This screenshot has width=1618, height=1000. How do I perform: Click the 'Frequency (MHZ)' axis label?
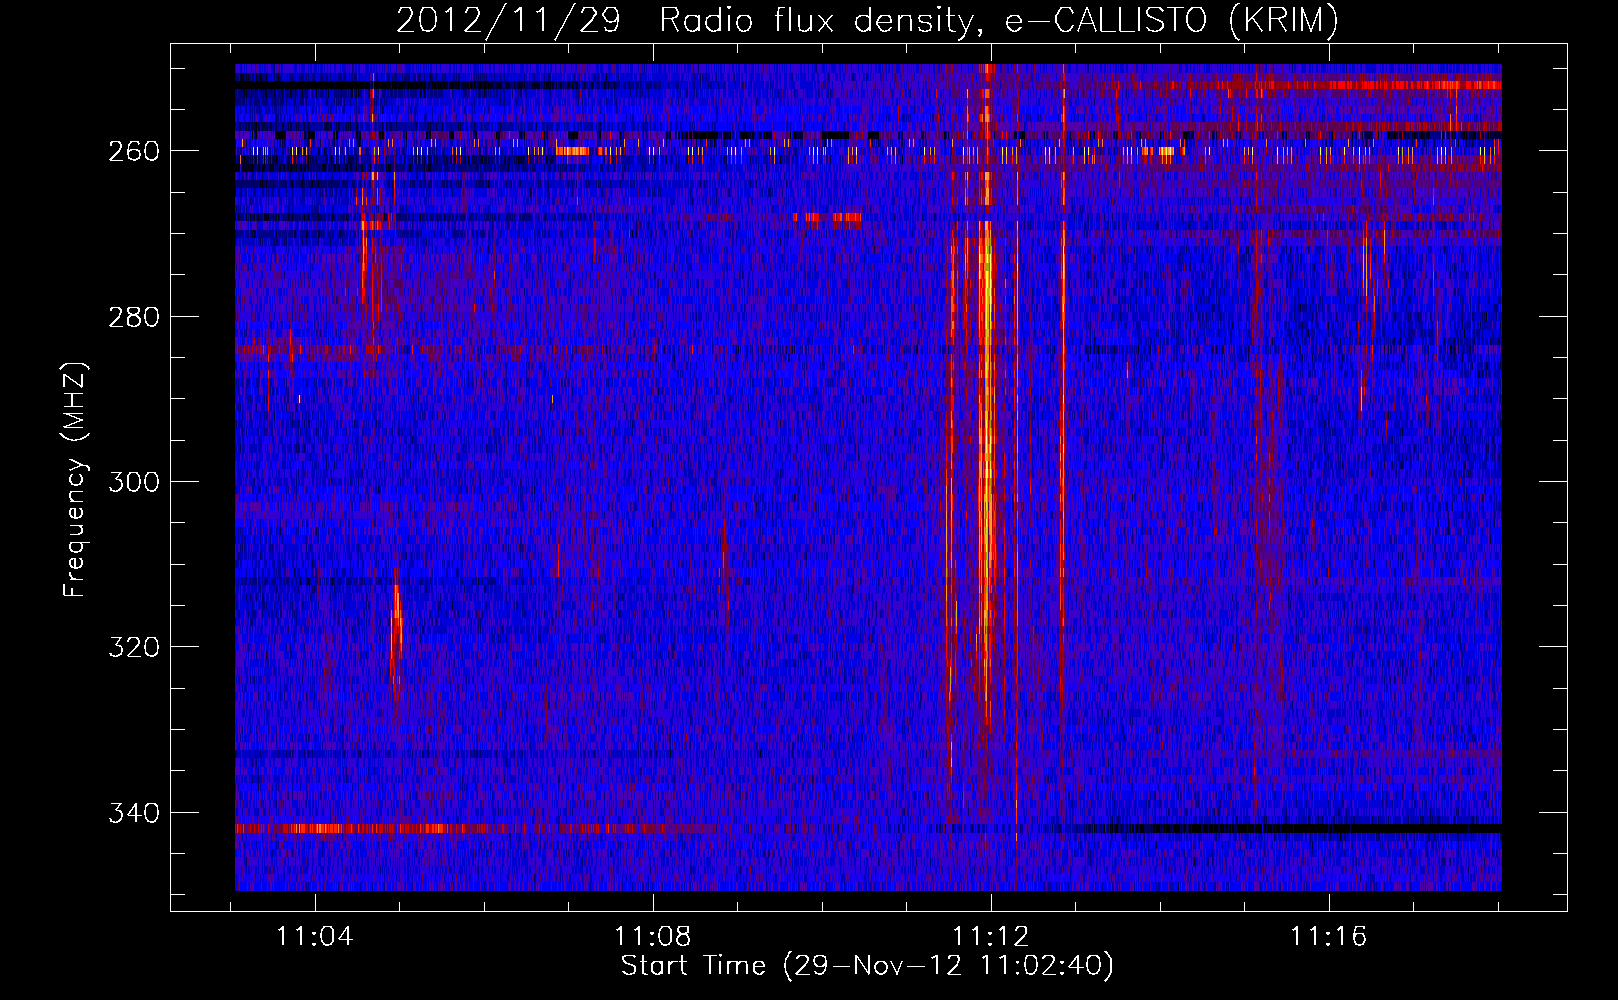[x=74, y=480]
